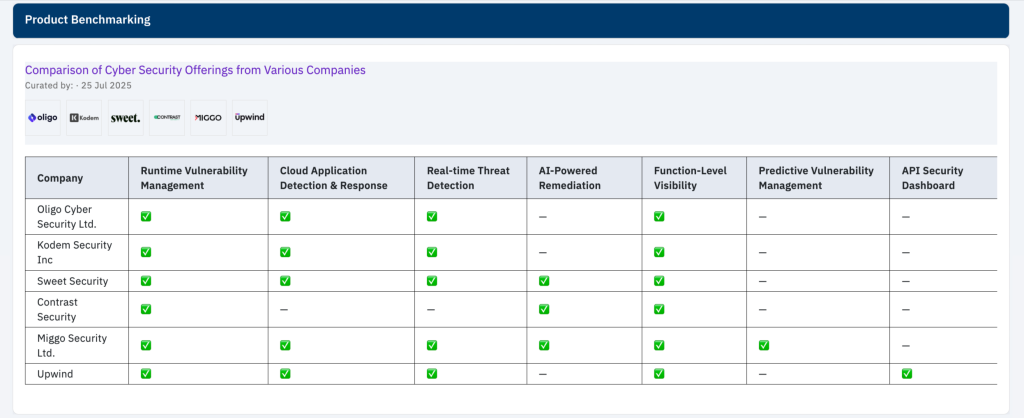Select the Oligo Cyber Security Ltd. row name
This screenshot has width=1024, height=418.
click(67, 216)
